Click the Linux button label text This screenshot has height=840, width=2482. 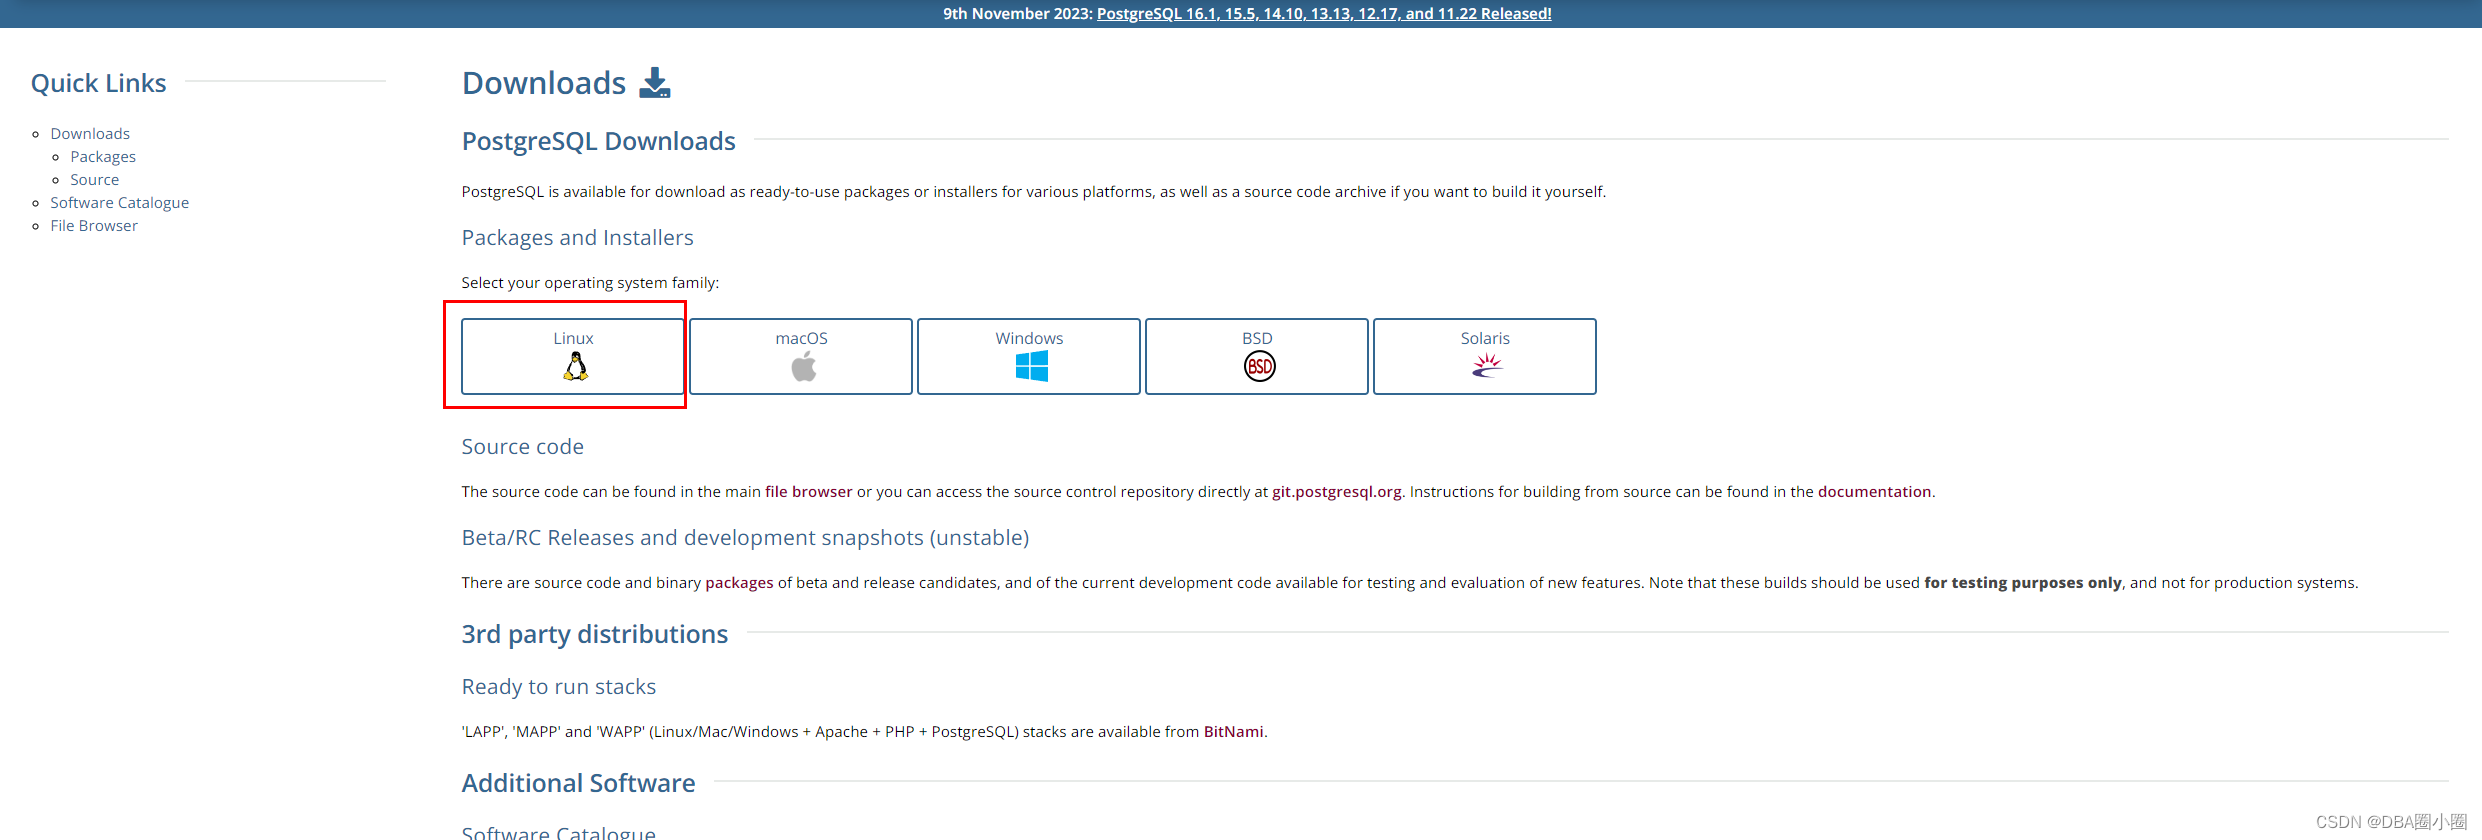coord(573,338)
